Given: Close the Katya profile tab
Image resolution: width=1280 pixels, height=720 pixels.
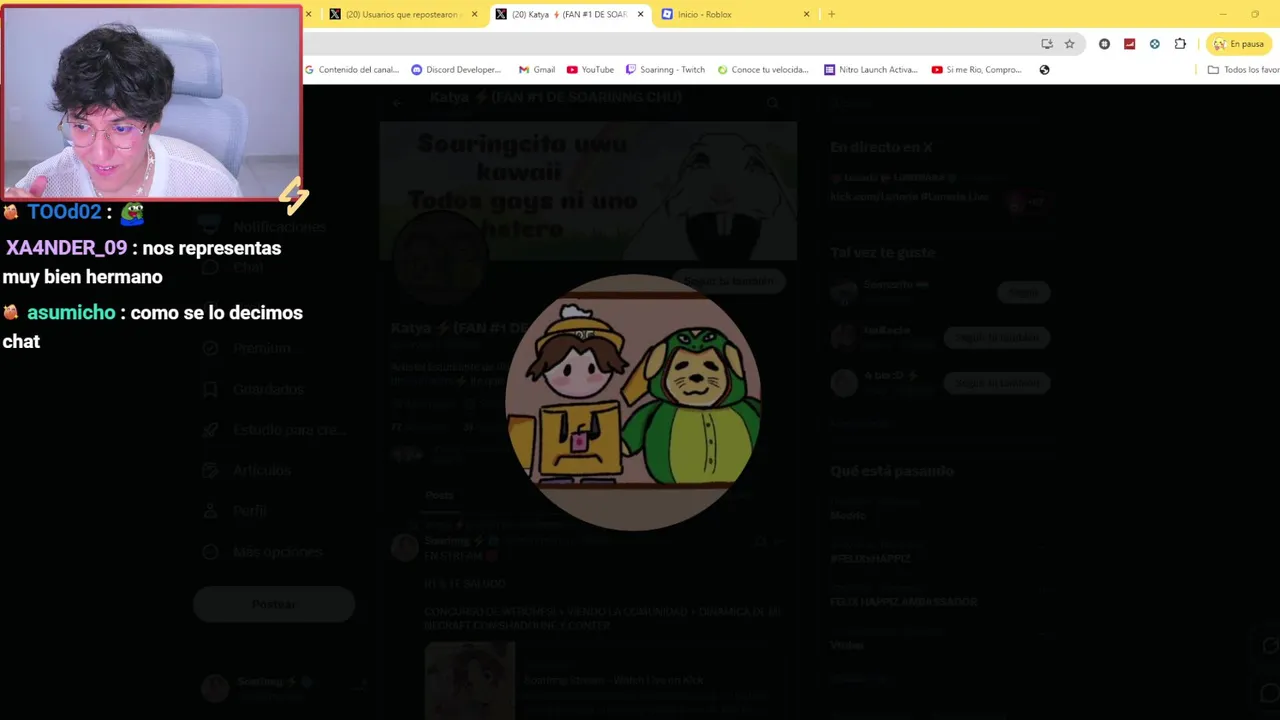Looking at the screenshot, I should 640,14.
